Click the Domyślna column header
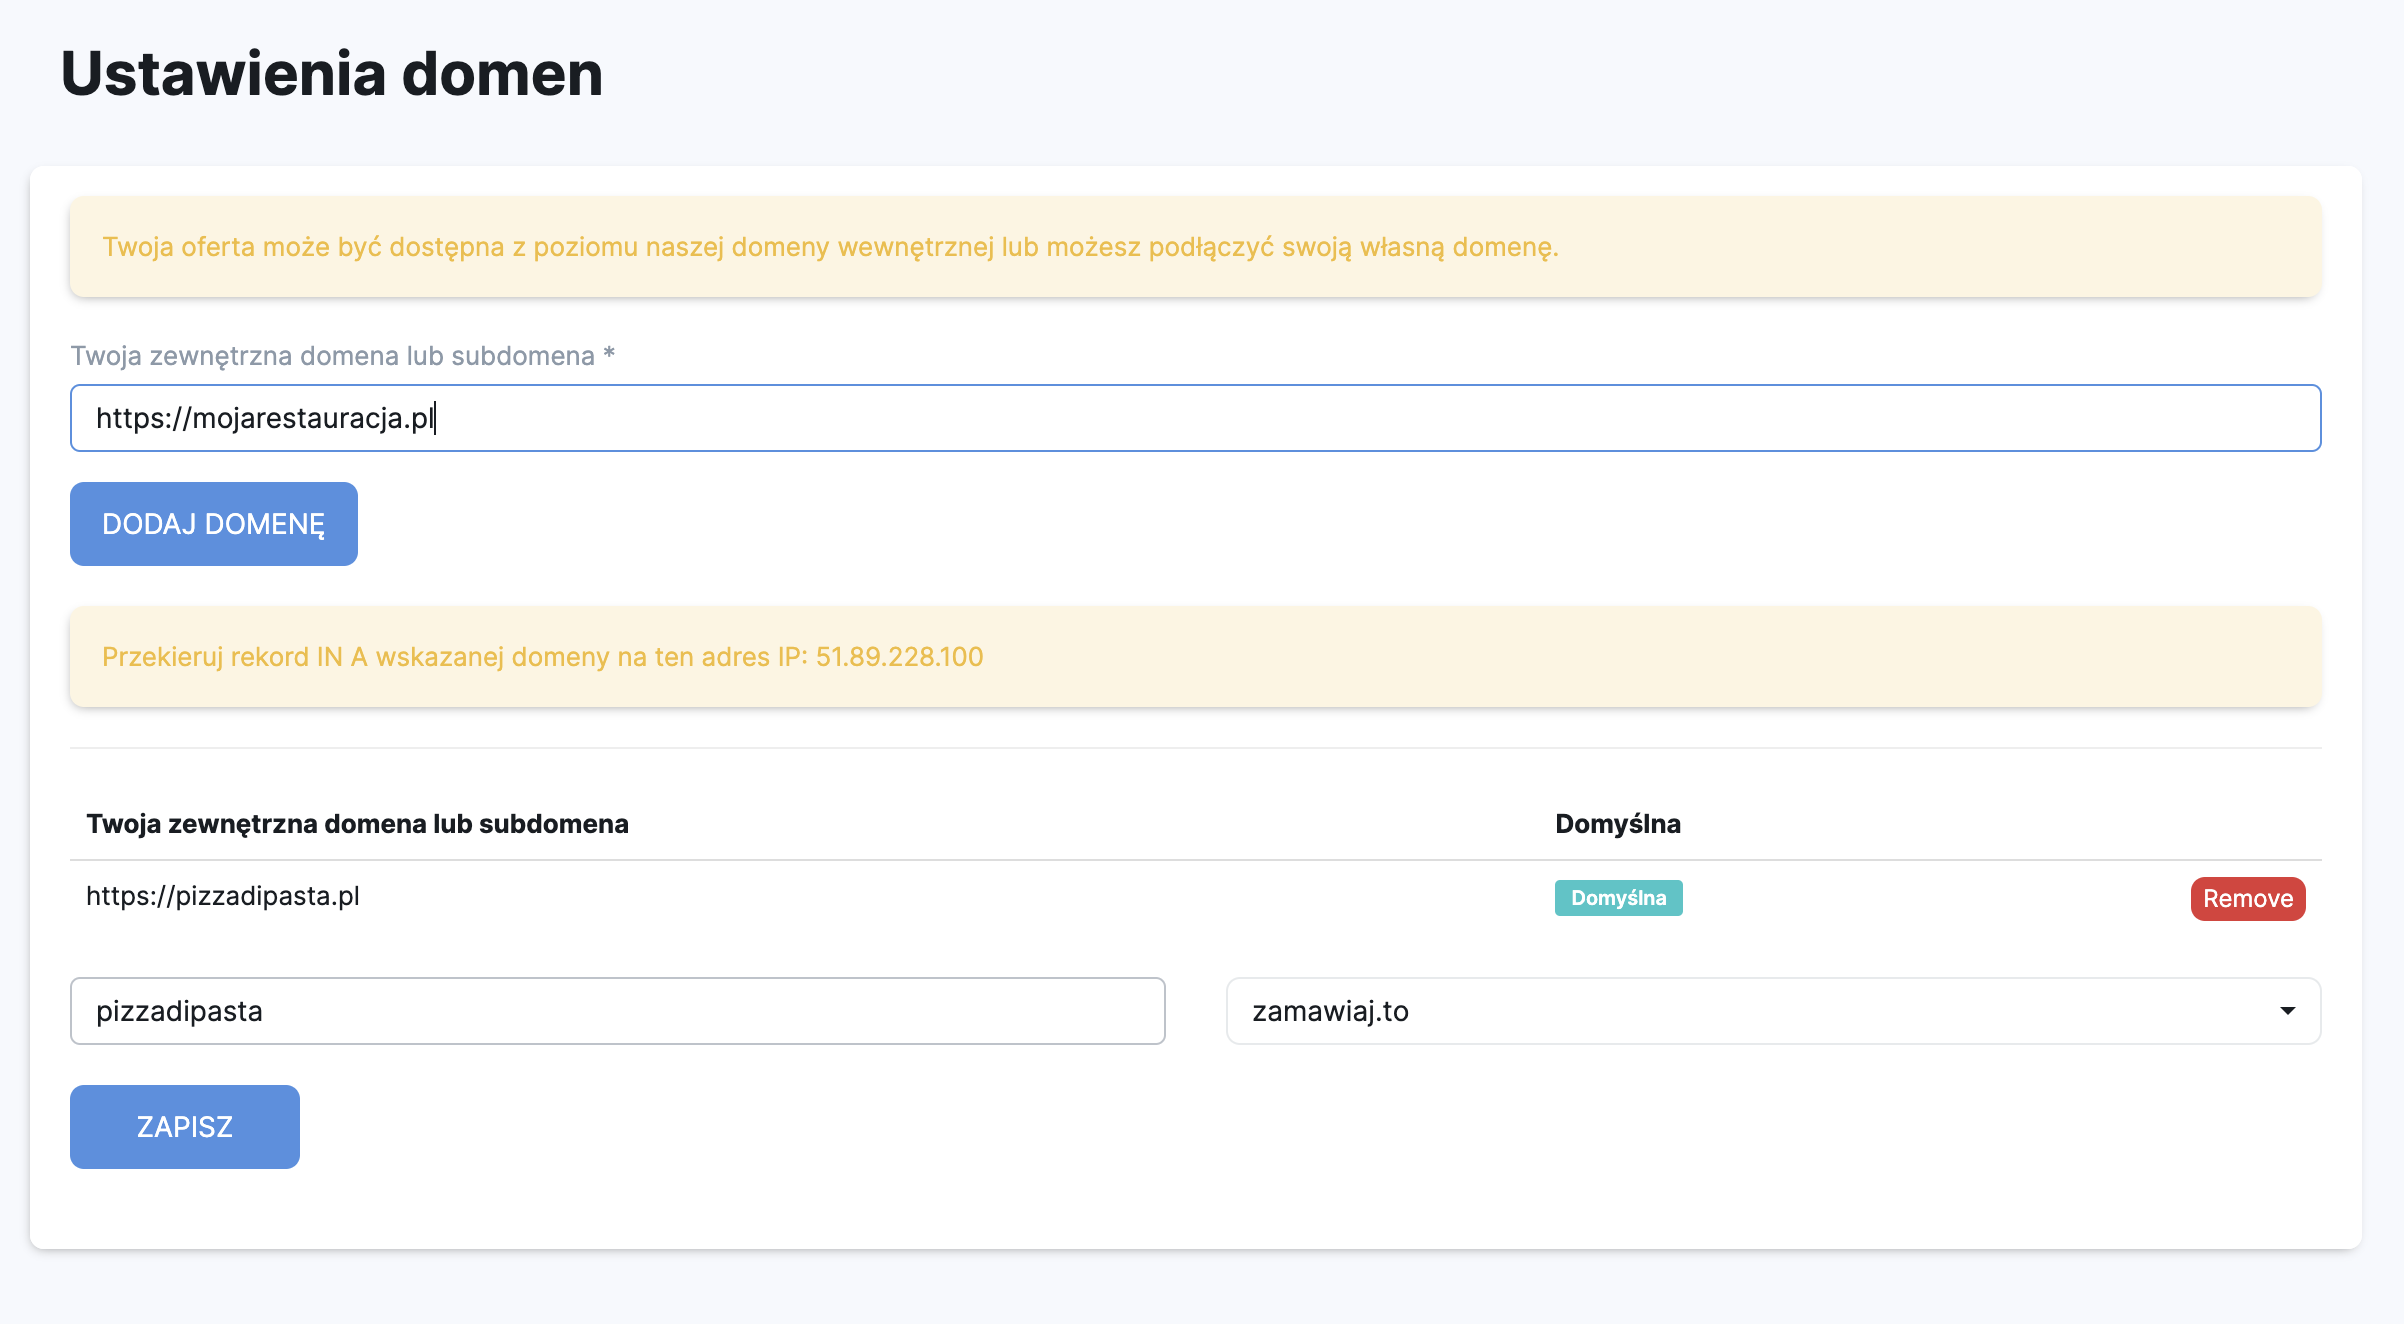The width and height of the screenshot is (2404, 1324). 1617,824
